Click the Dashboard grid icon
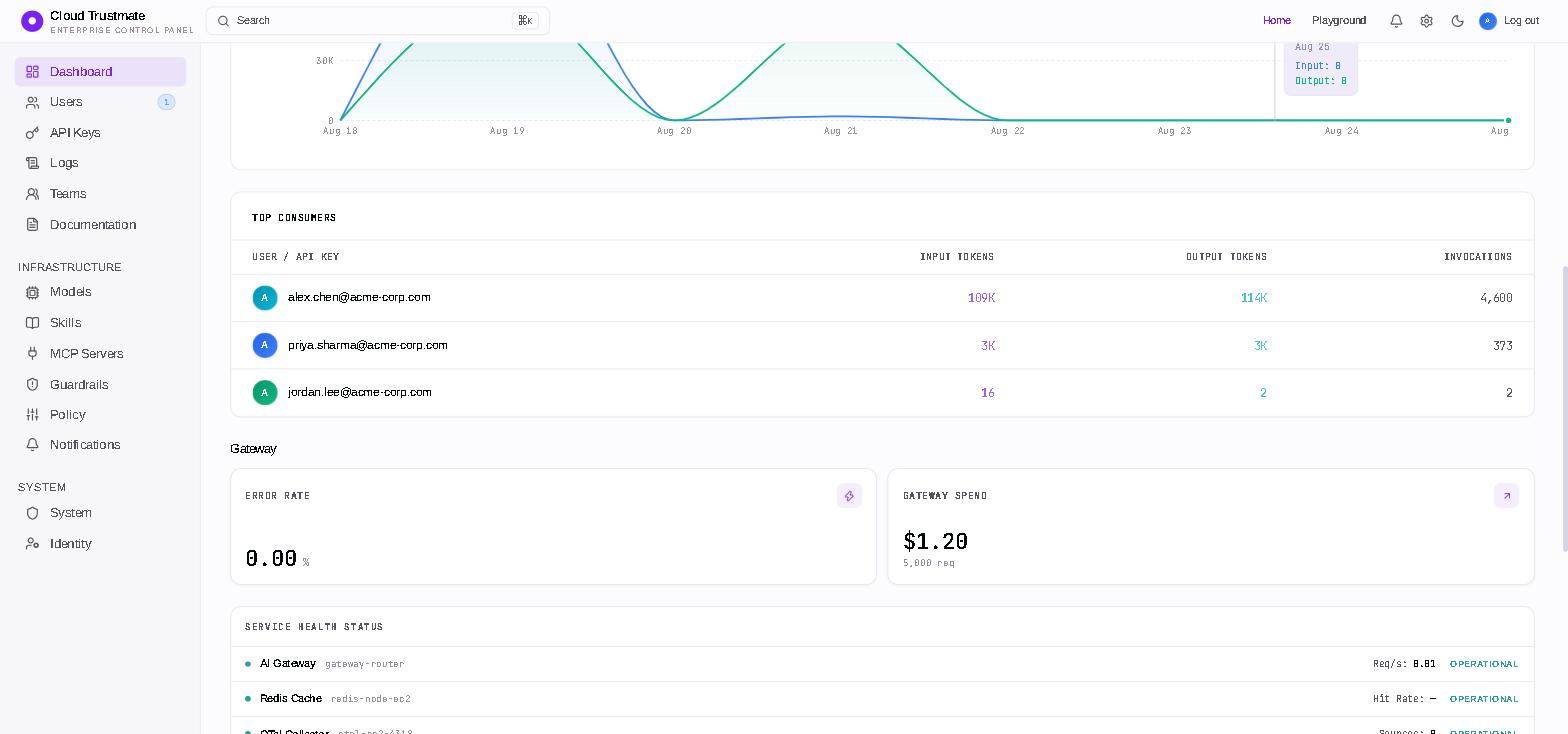1568x734 pixels. [x=32, y=72]
